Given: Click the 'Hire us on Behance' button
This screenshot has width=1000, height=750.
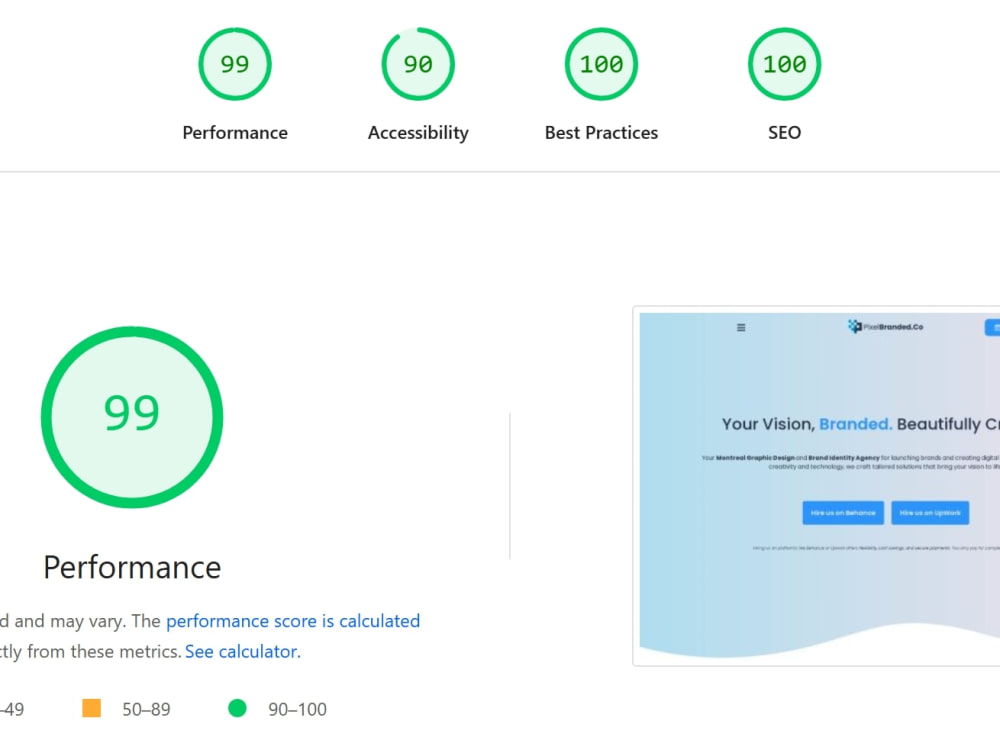Looking at the screenshot, I should tap(842, 513).
